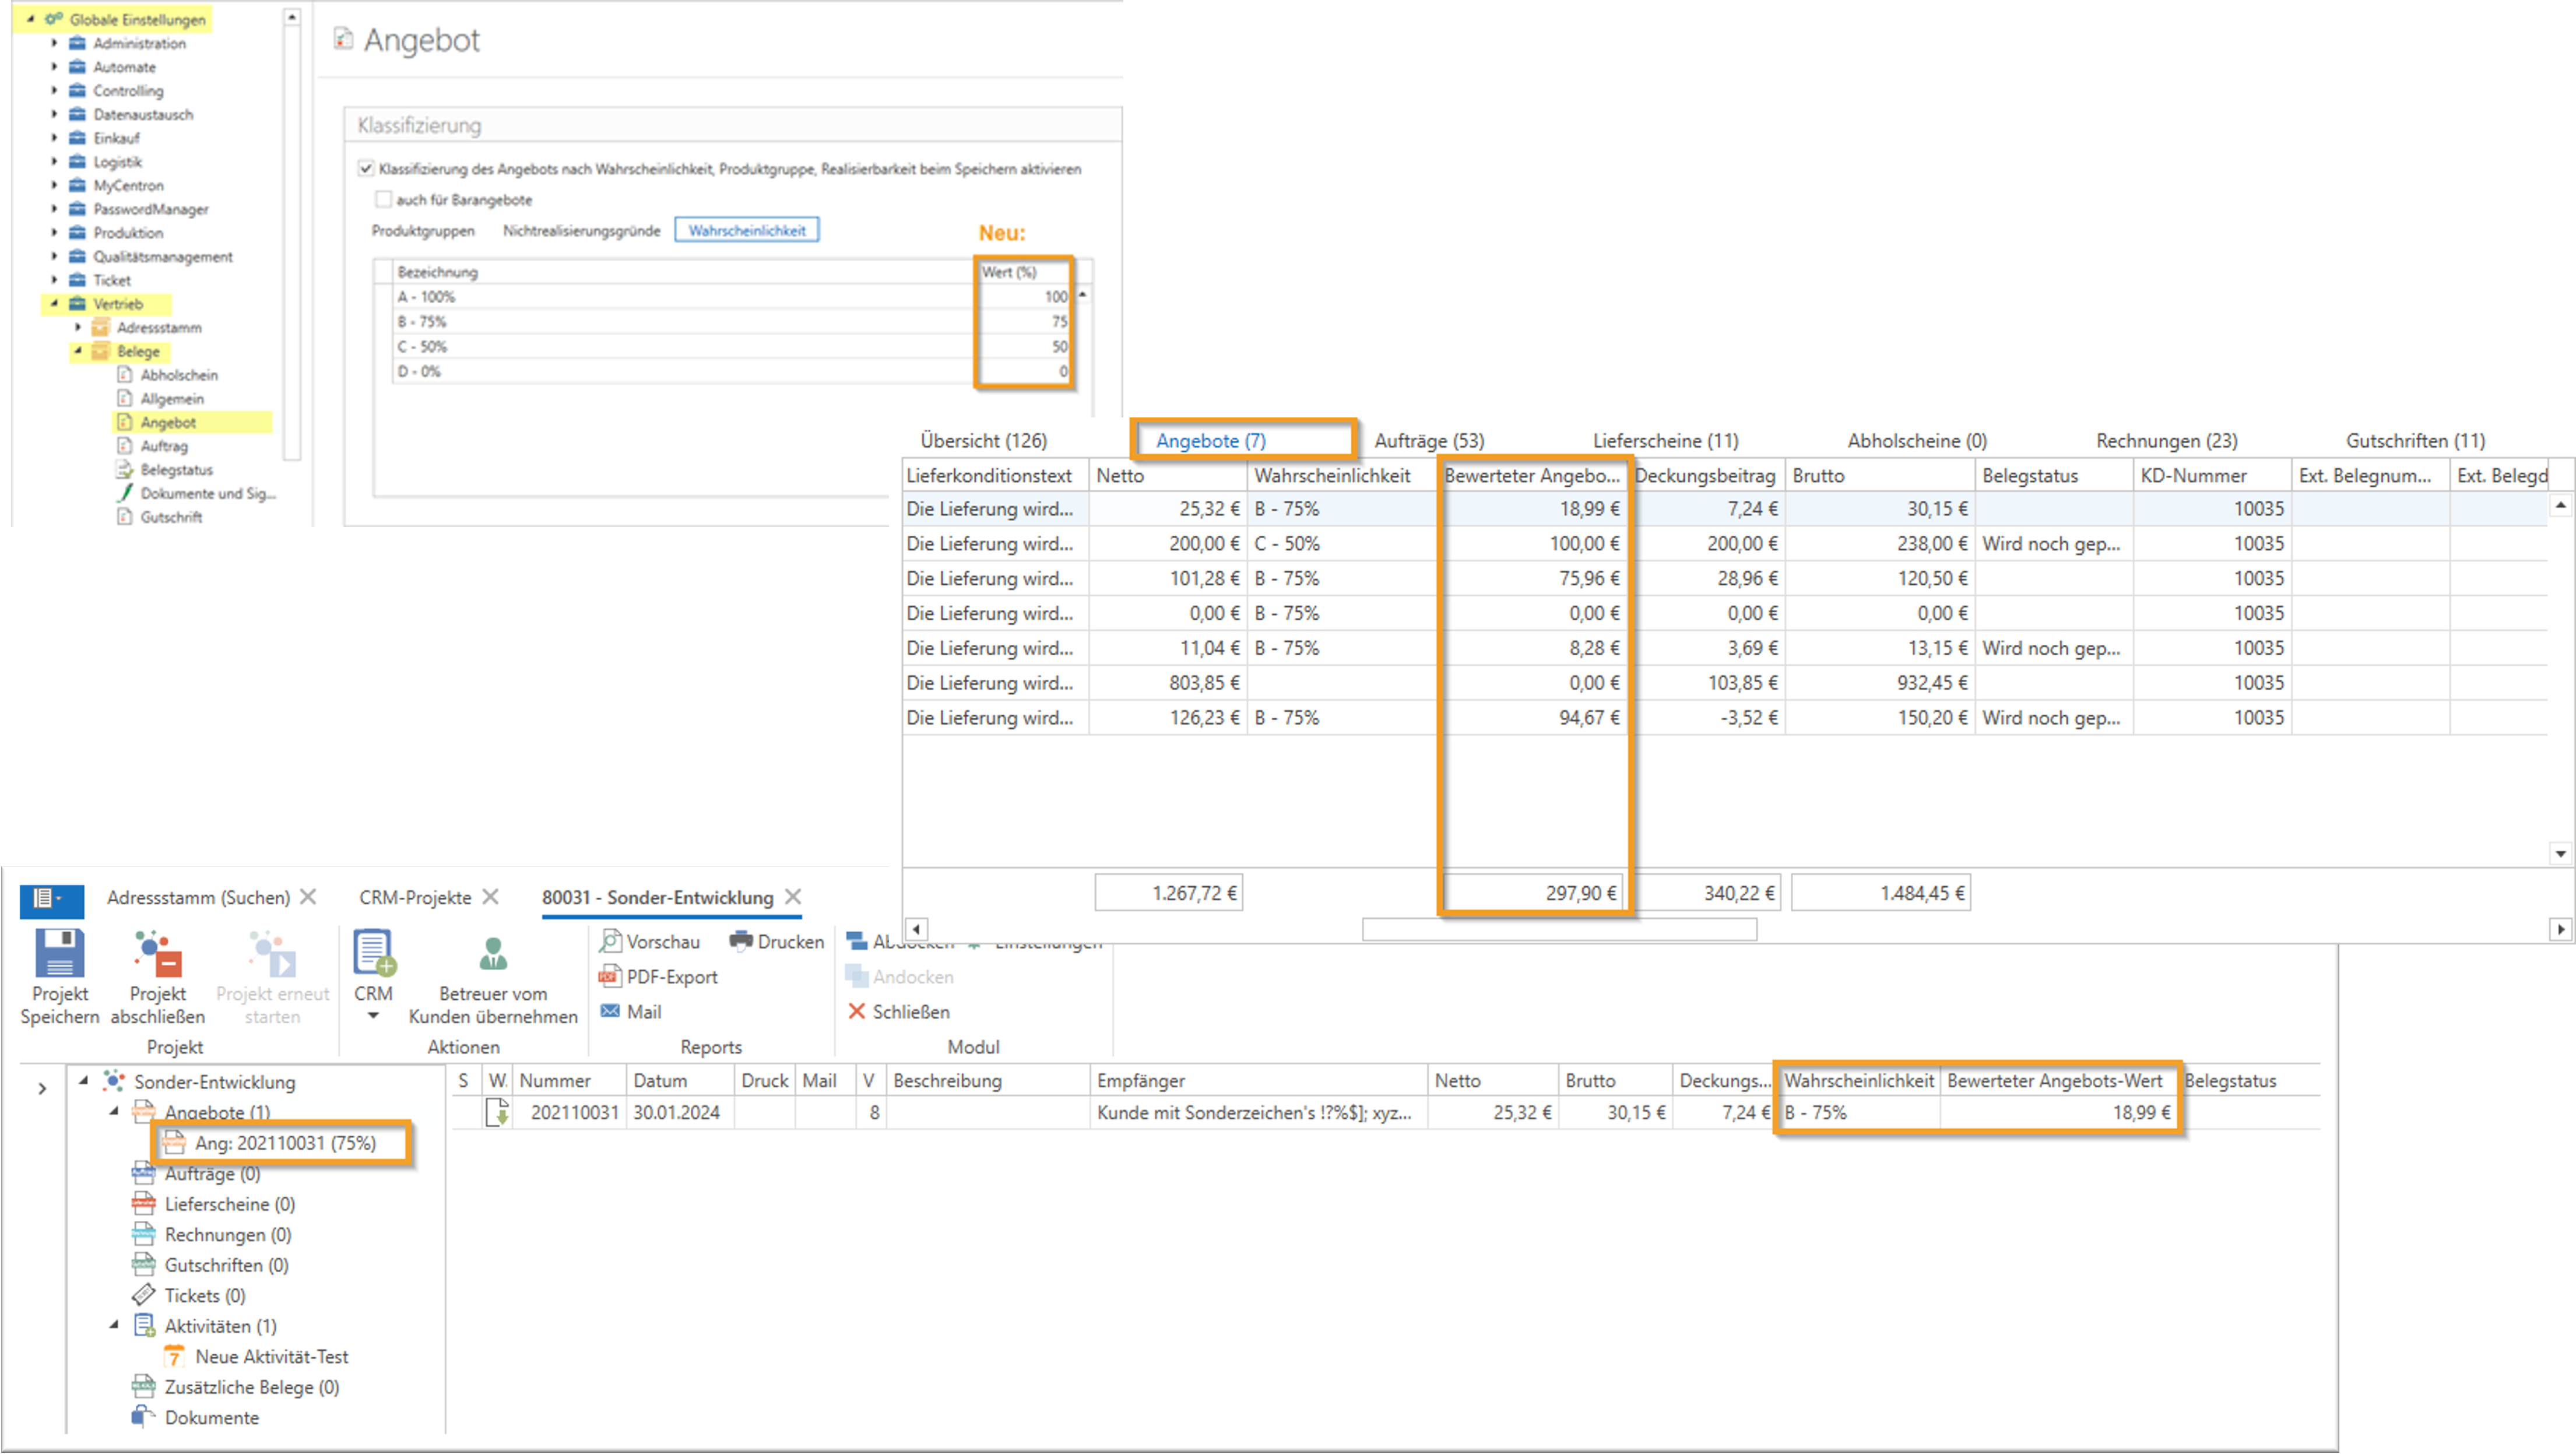This screenshot has height=1454, width=2576.
Task: Select the Rechnungen (23) tab
Action: point(2166,440)
